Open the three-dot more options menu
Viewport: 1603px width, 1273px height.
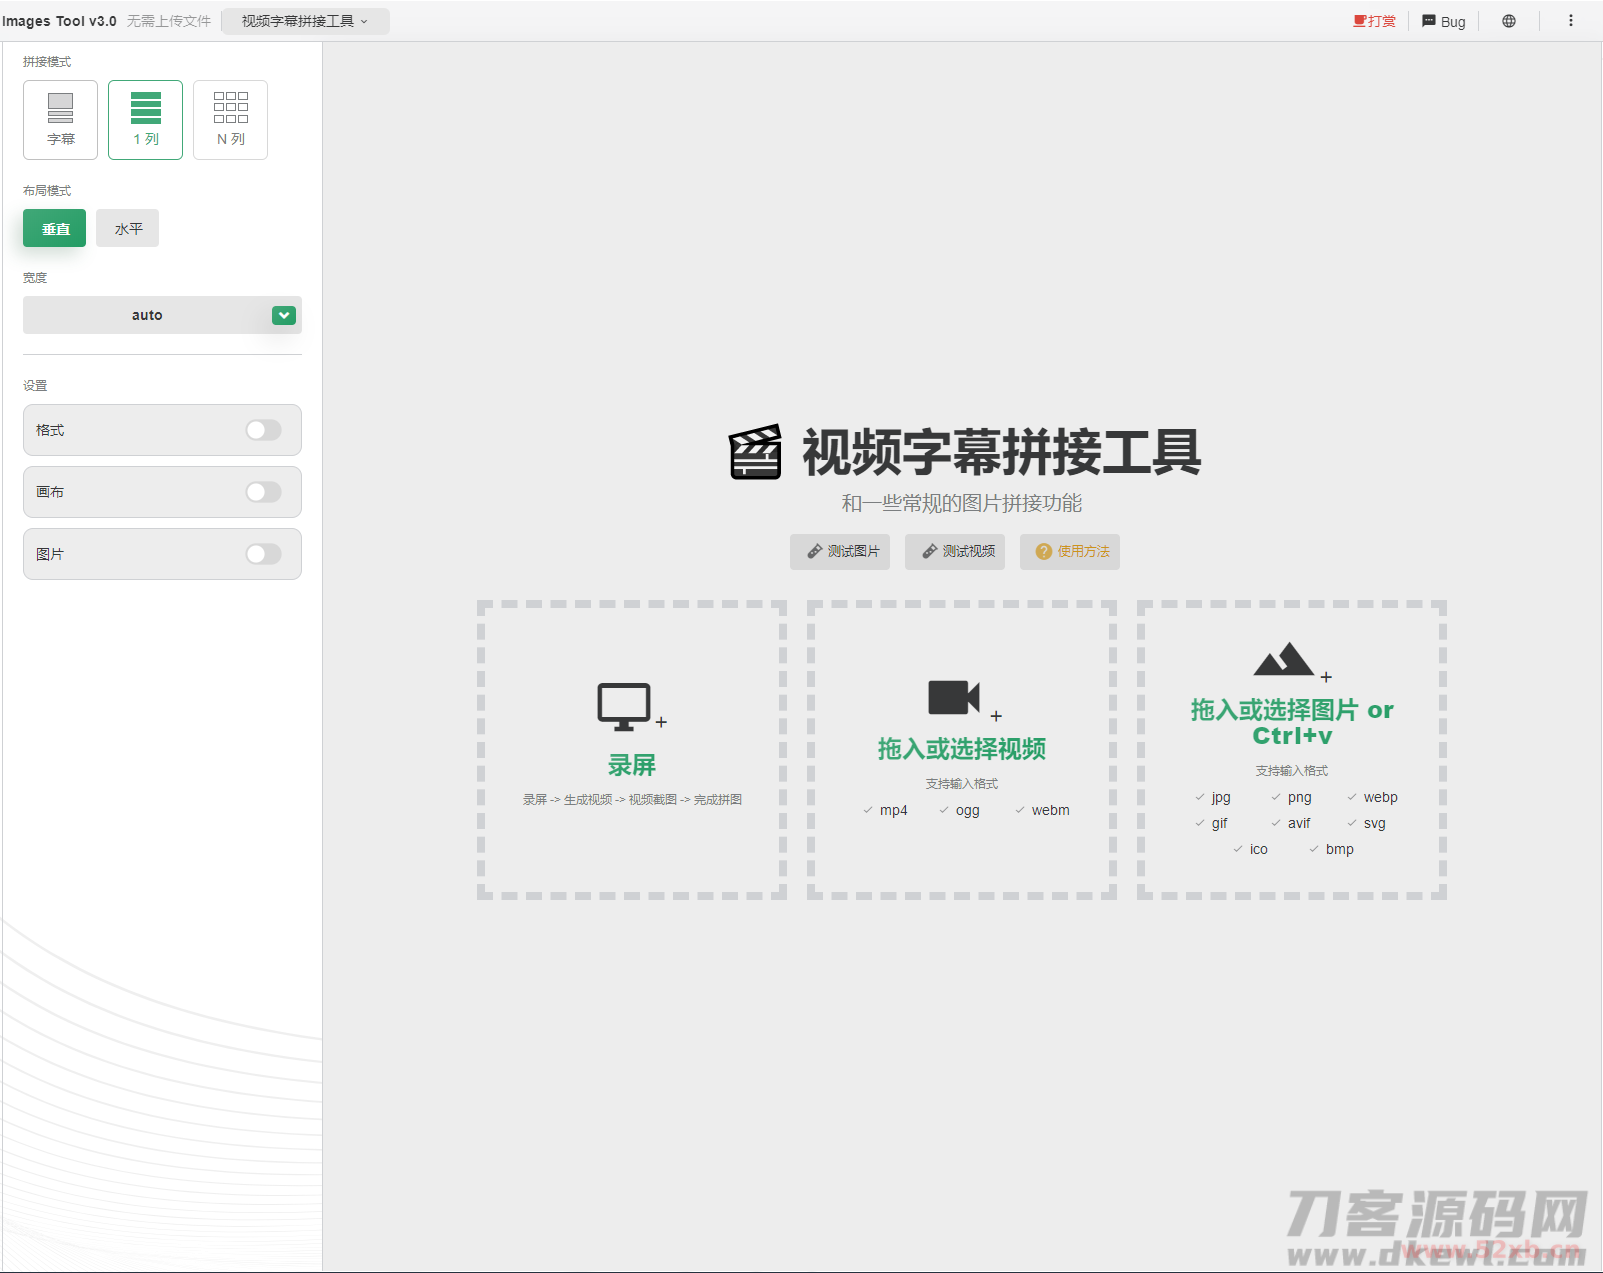1570,21
